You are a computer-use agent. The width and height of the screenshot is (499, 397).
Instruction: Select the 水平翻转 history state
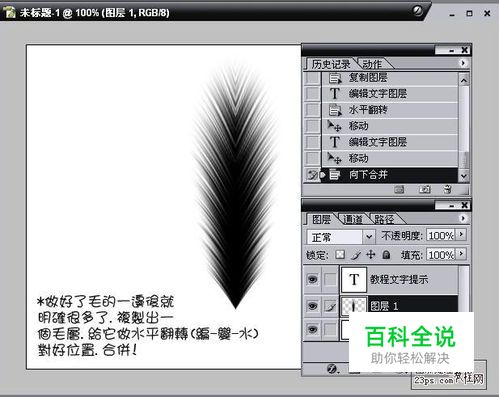(x=389, y=110)
